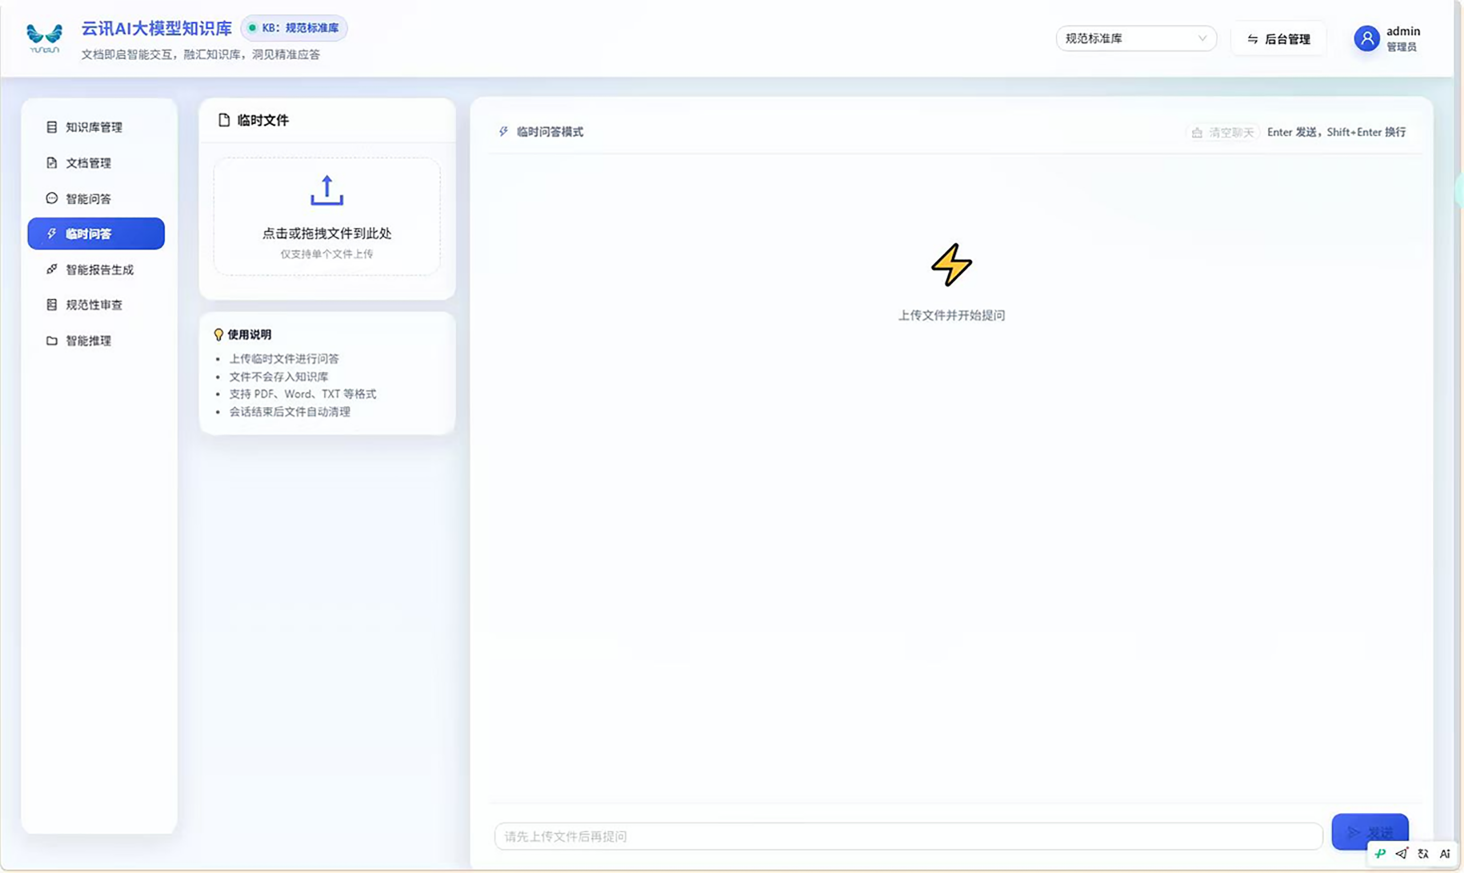Click the yellow lightning bolt icon
This screenshot has height=873, width=1464.
click(x=951, y=265)
